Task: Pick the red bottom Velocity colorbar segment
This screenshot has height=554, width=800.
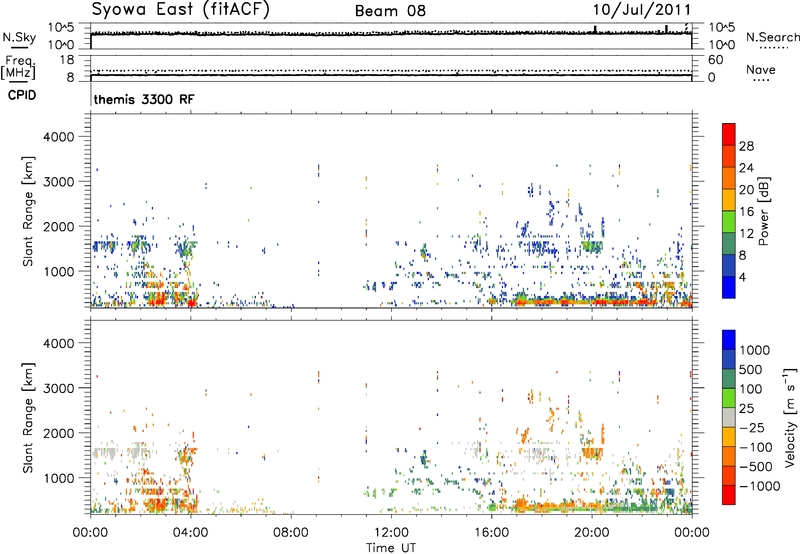Action: coord(729,495)
